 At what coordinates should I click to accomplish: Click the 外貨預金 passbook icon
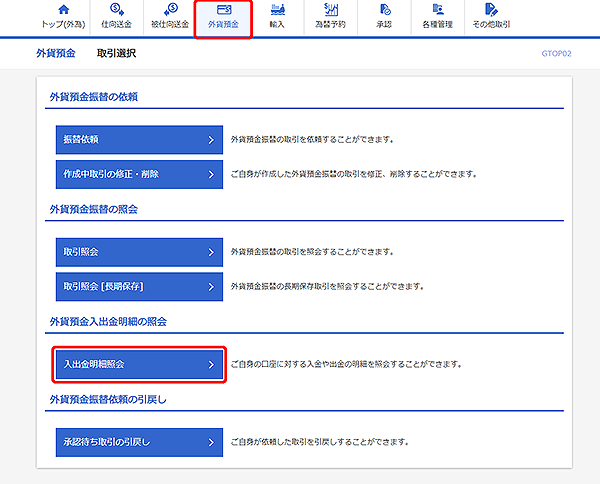pos(223,10)
